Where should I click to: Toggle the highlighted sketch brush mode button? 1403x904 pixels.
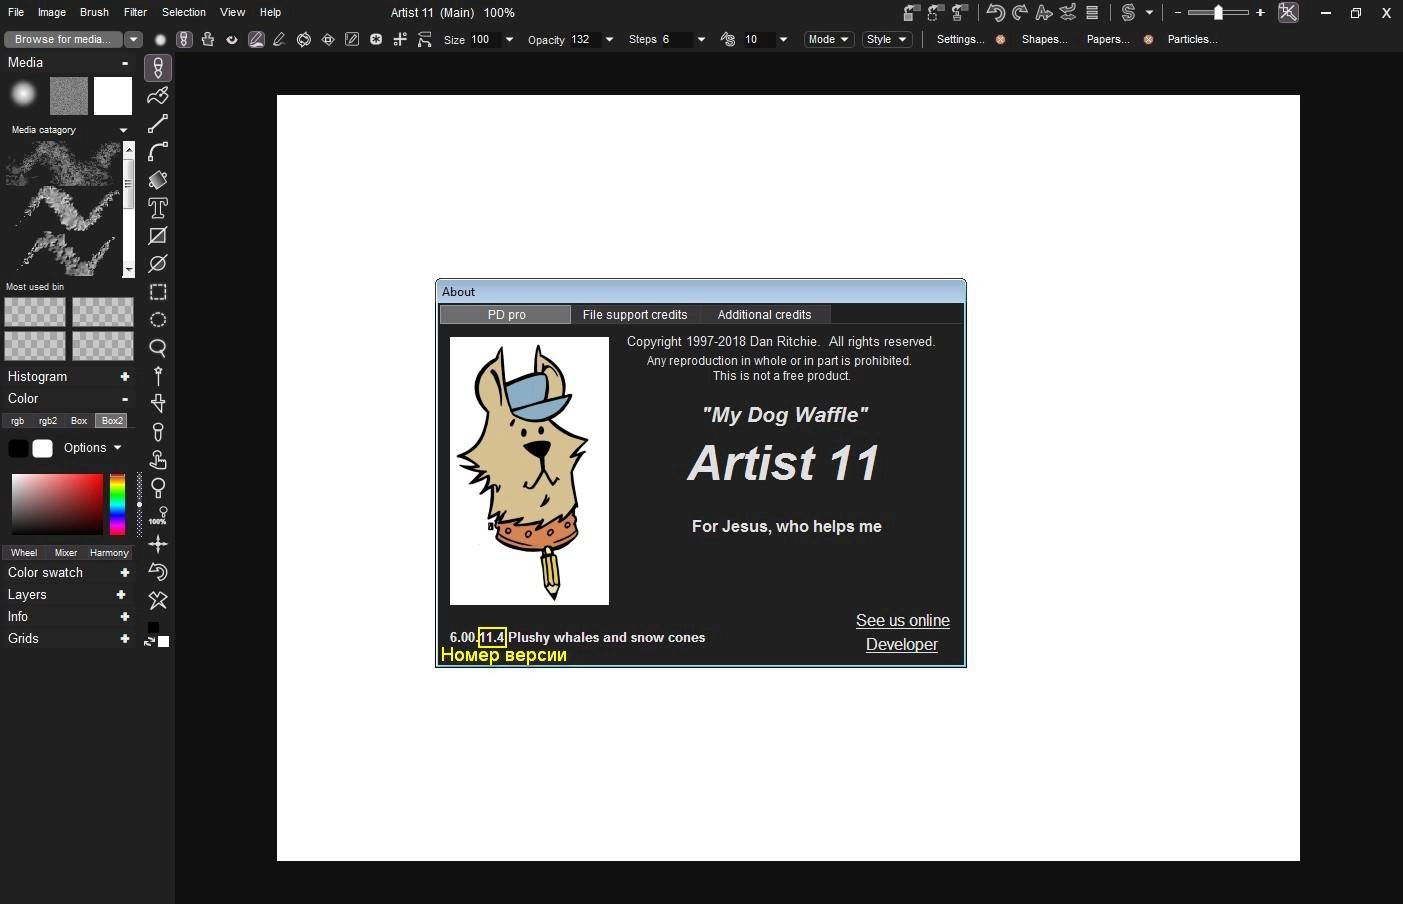coord(256,40)
